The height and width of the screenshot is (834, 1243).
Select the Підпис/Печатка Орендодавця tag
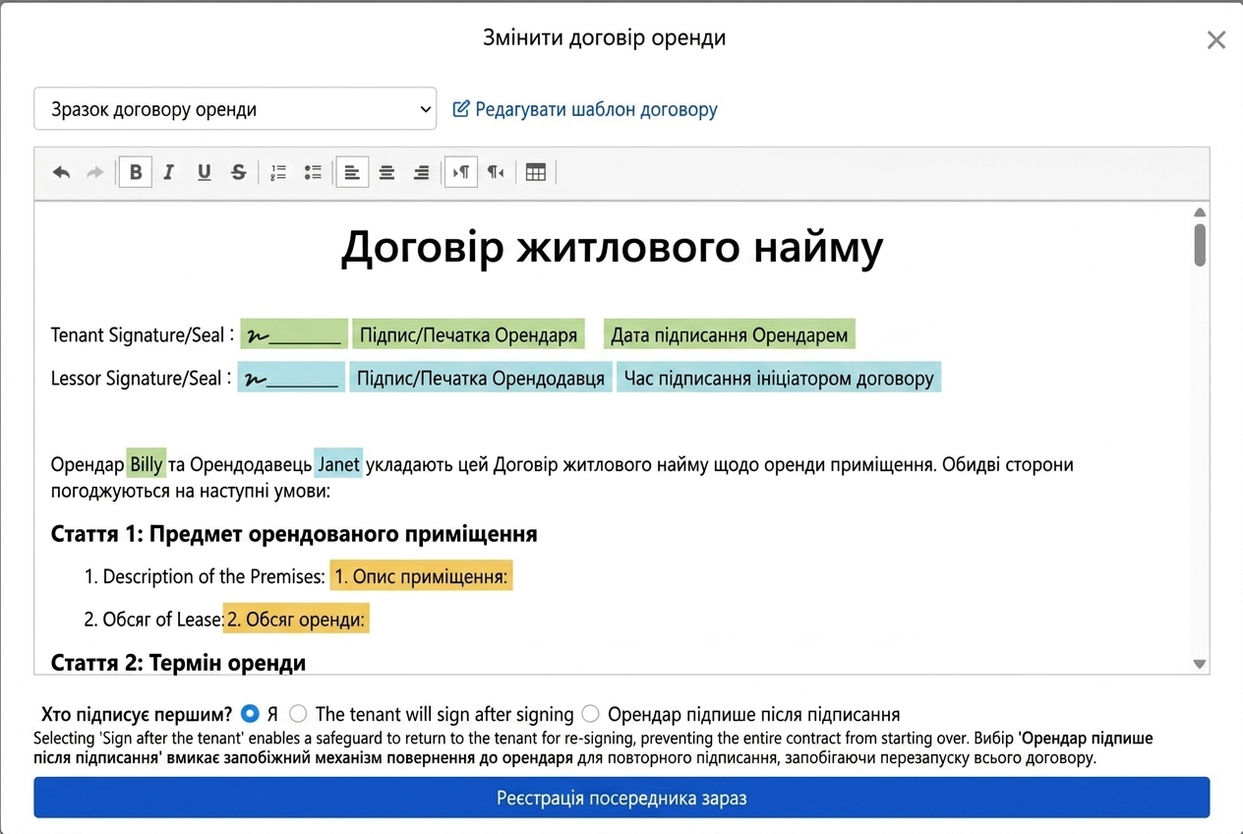click(x=481, y=378)
